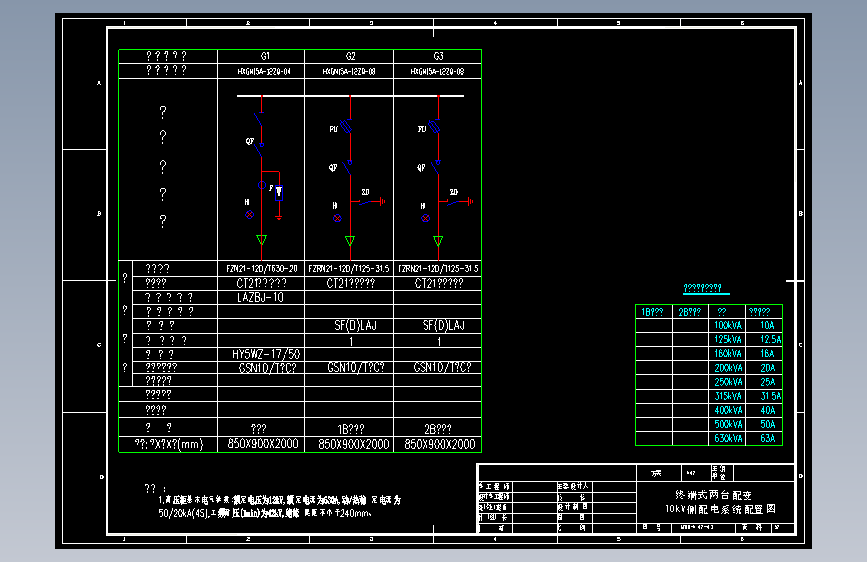
Task: Click the QF switch label in G2 schematic
Action: click(333, 167)
